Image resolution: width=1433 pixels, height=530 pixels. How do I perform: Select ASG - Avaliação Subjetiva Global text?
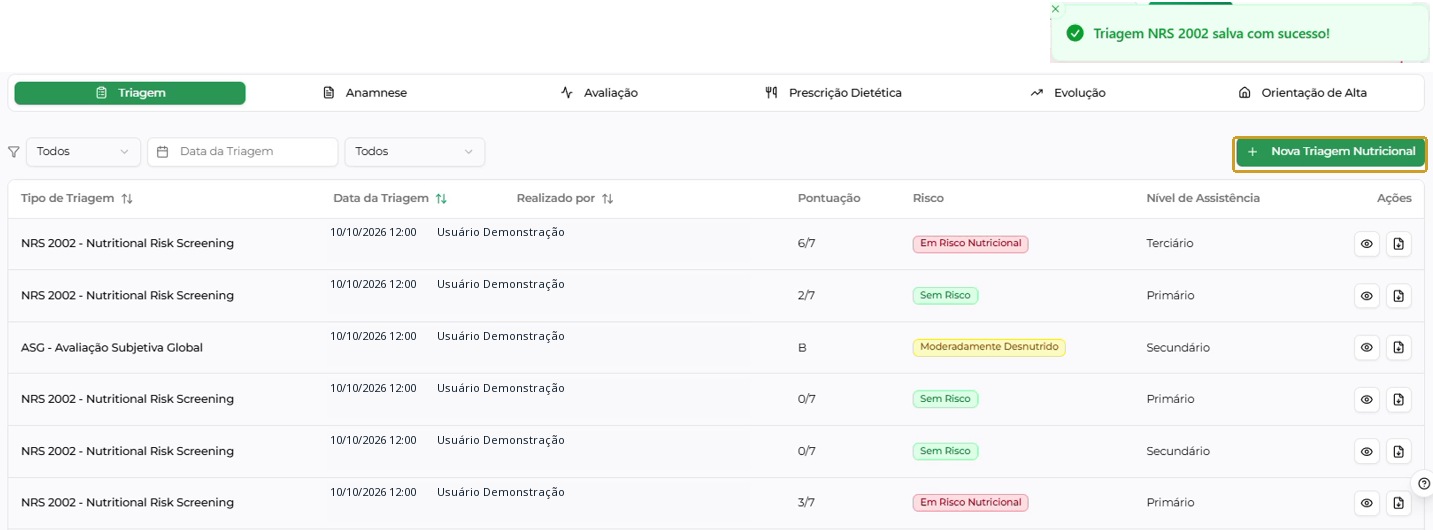tap(112, 348)
